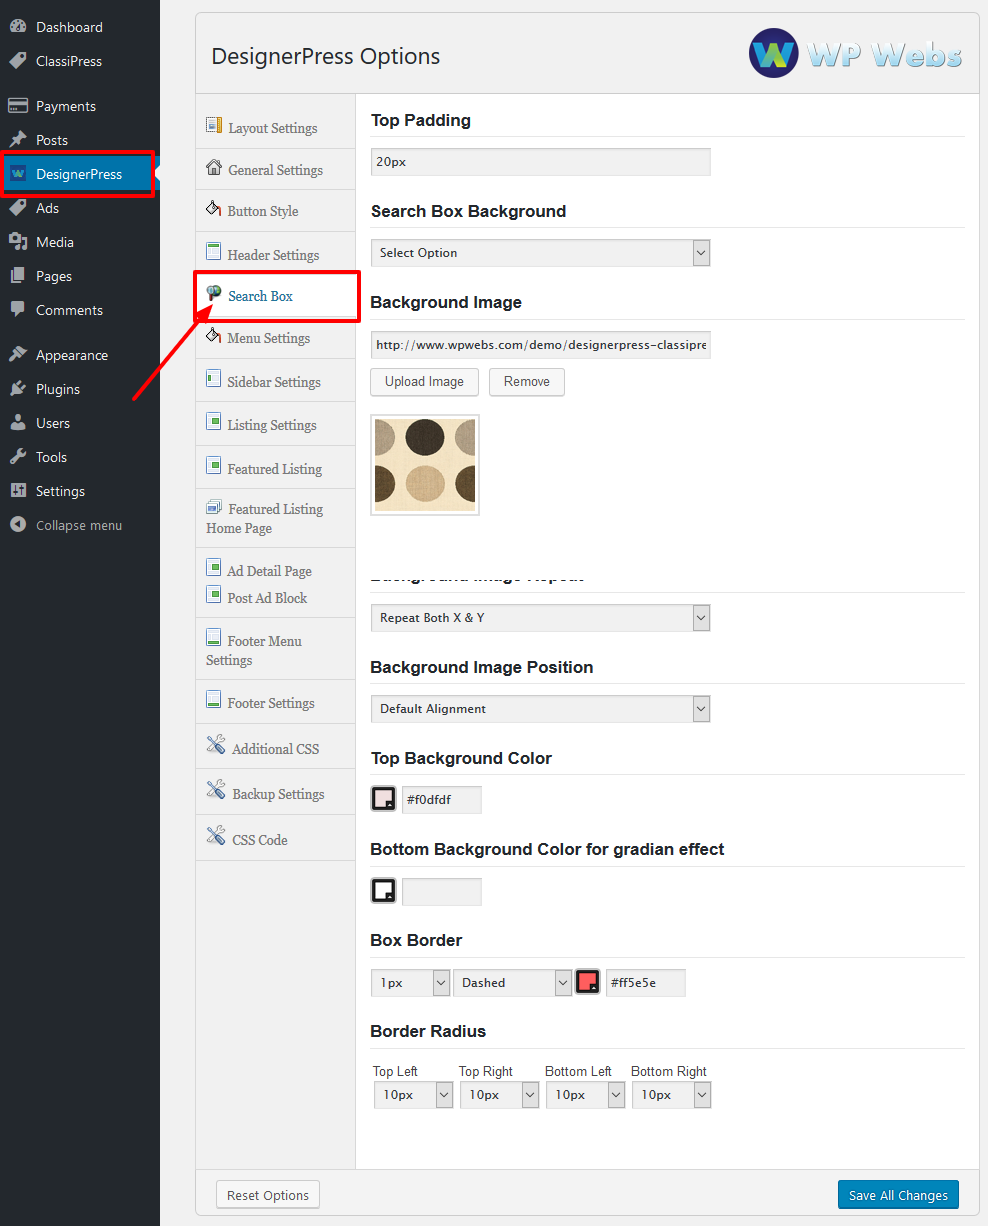Click the Background Image URL field
This screenshot has height=1226, width=988.
[x=540, y=345]
